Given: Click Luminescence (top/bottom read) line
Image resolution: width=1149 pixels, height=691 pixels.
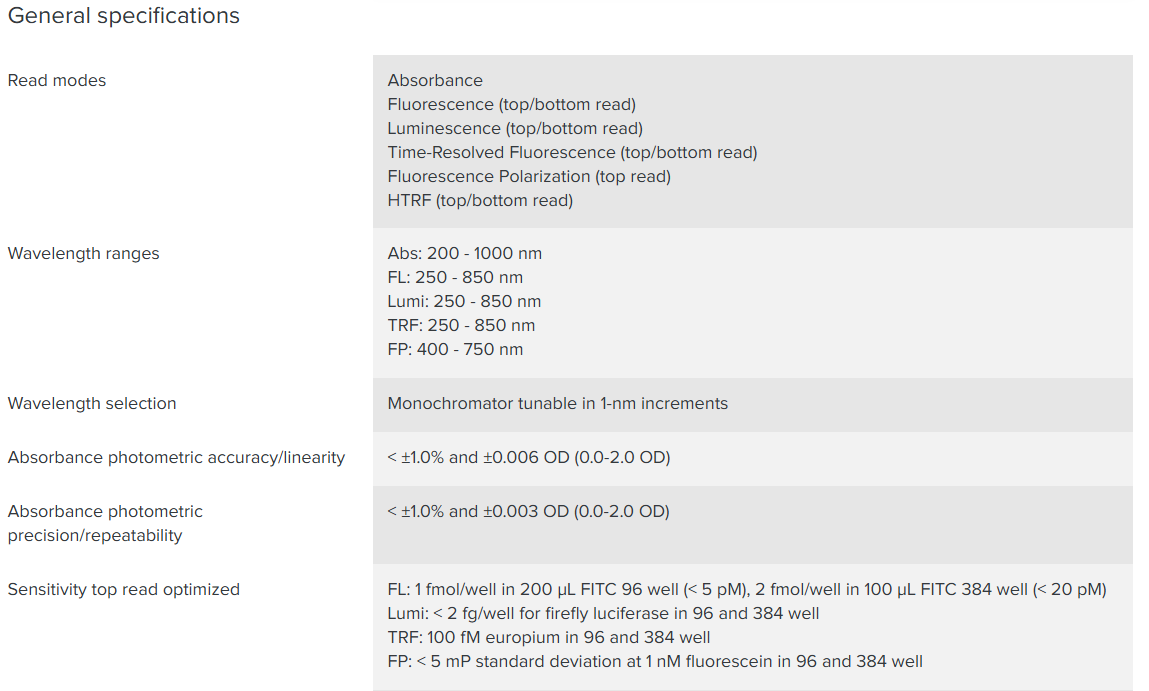Looking at the screenshot, I should pyautogui.click(x=515, y=129).
